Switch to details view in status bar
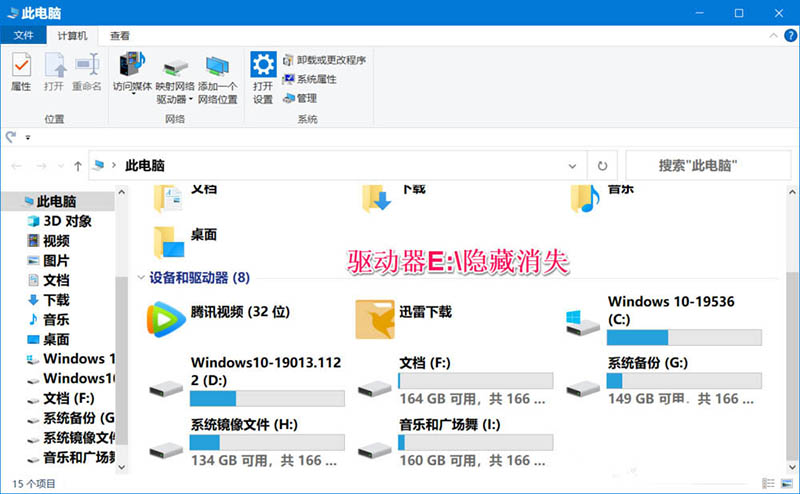 point(768,483)
